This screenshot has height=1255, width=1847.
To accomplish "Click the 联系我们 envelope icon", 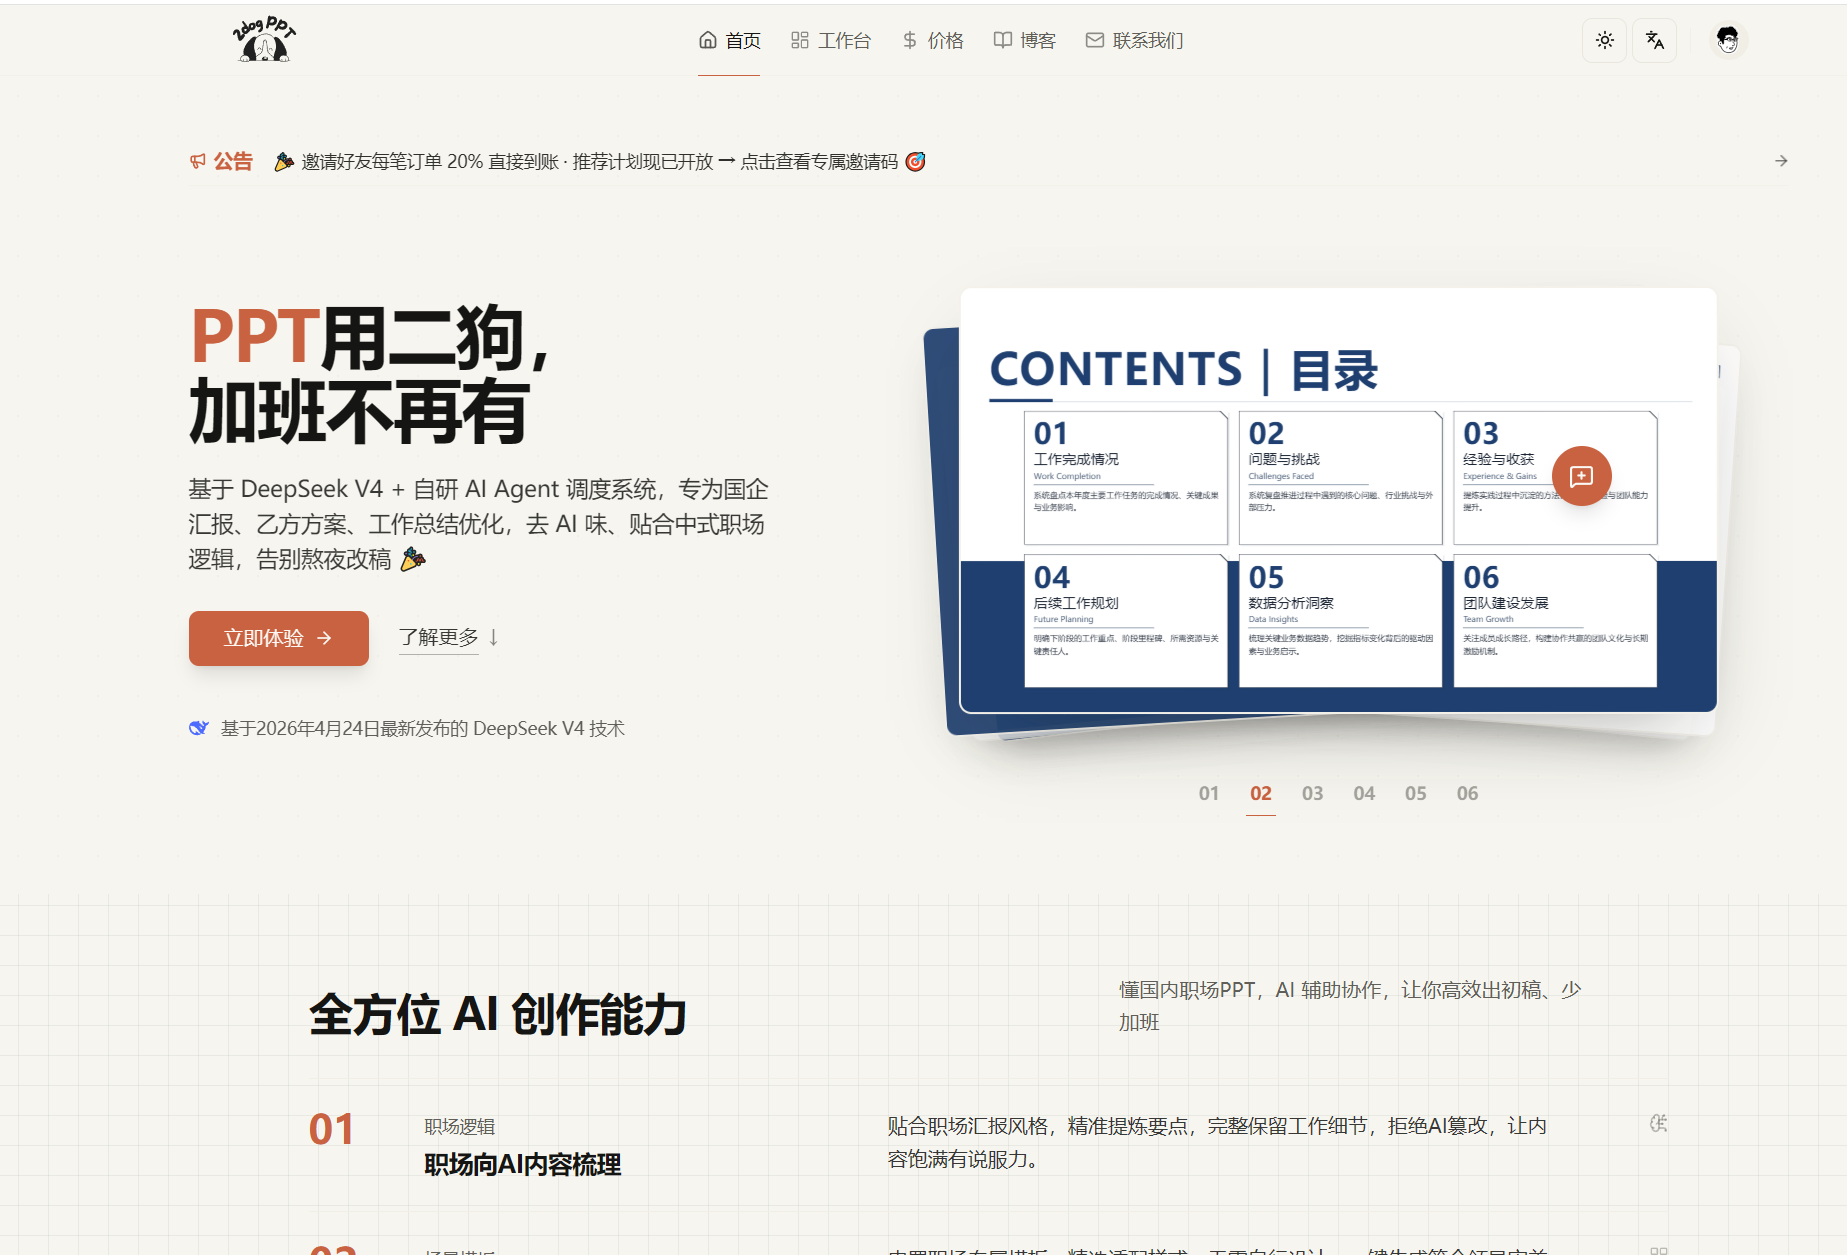I will point(1095,40).
